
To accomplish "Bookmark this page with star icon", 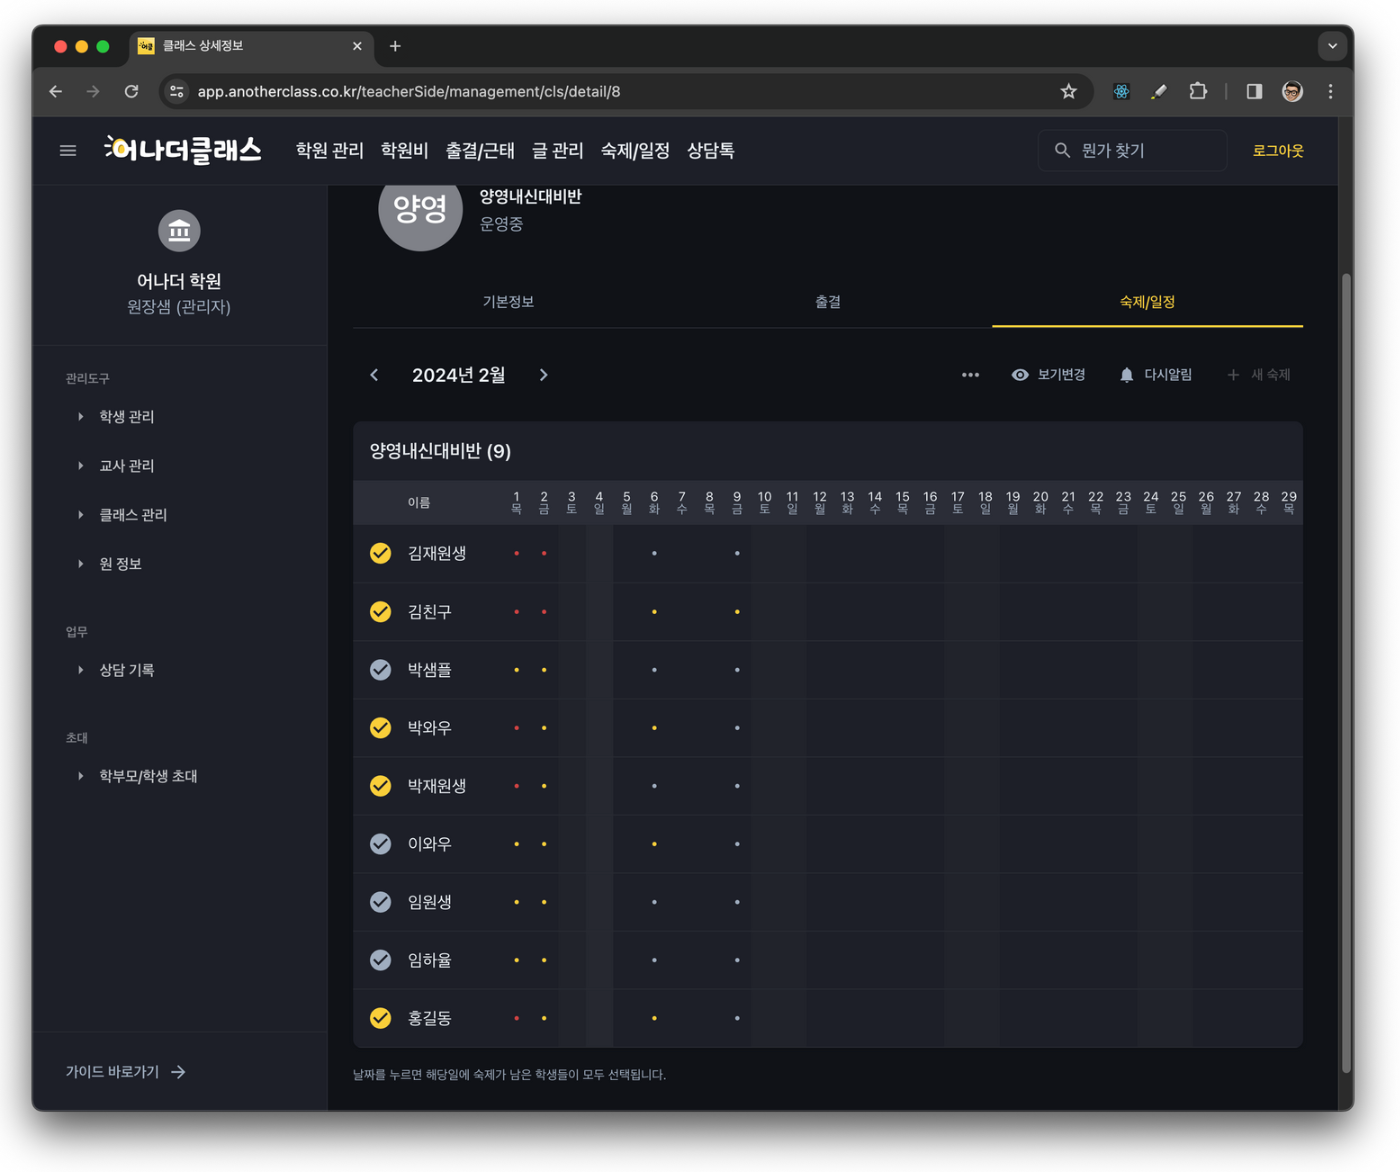I will point(1069,91).
